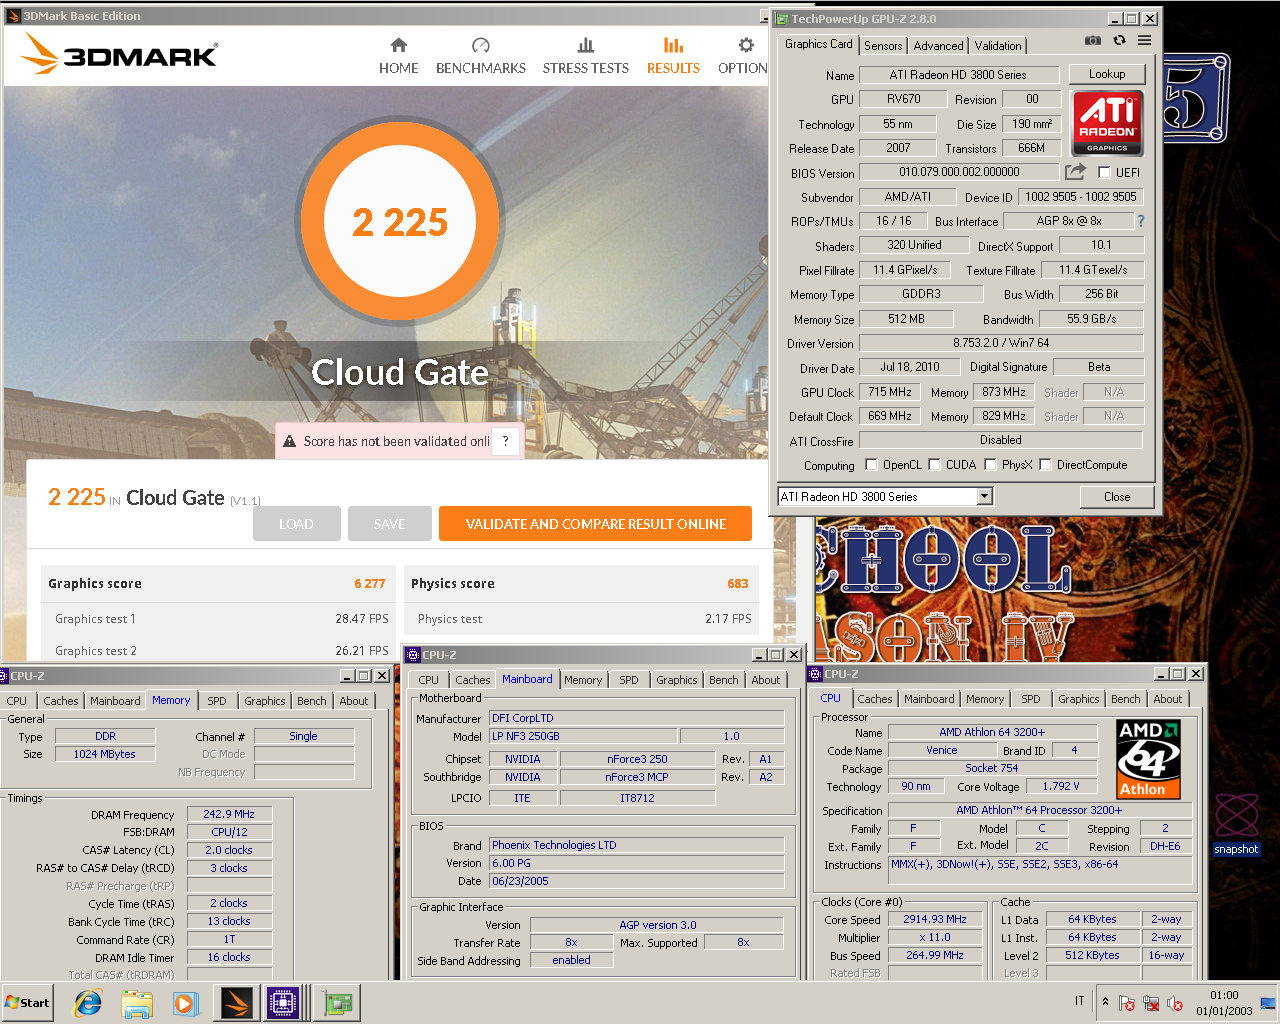Click the ATI Radeon logo in GPU-Z
Screen dimensions: 1280x1024
[1107, 123]
